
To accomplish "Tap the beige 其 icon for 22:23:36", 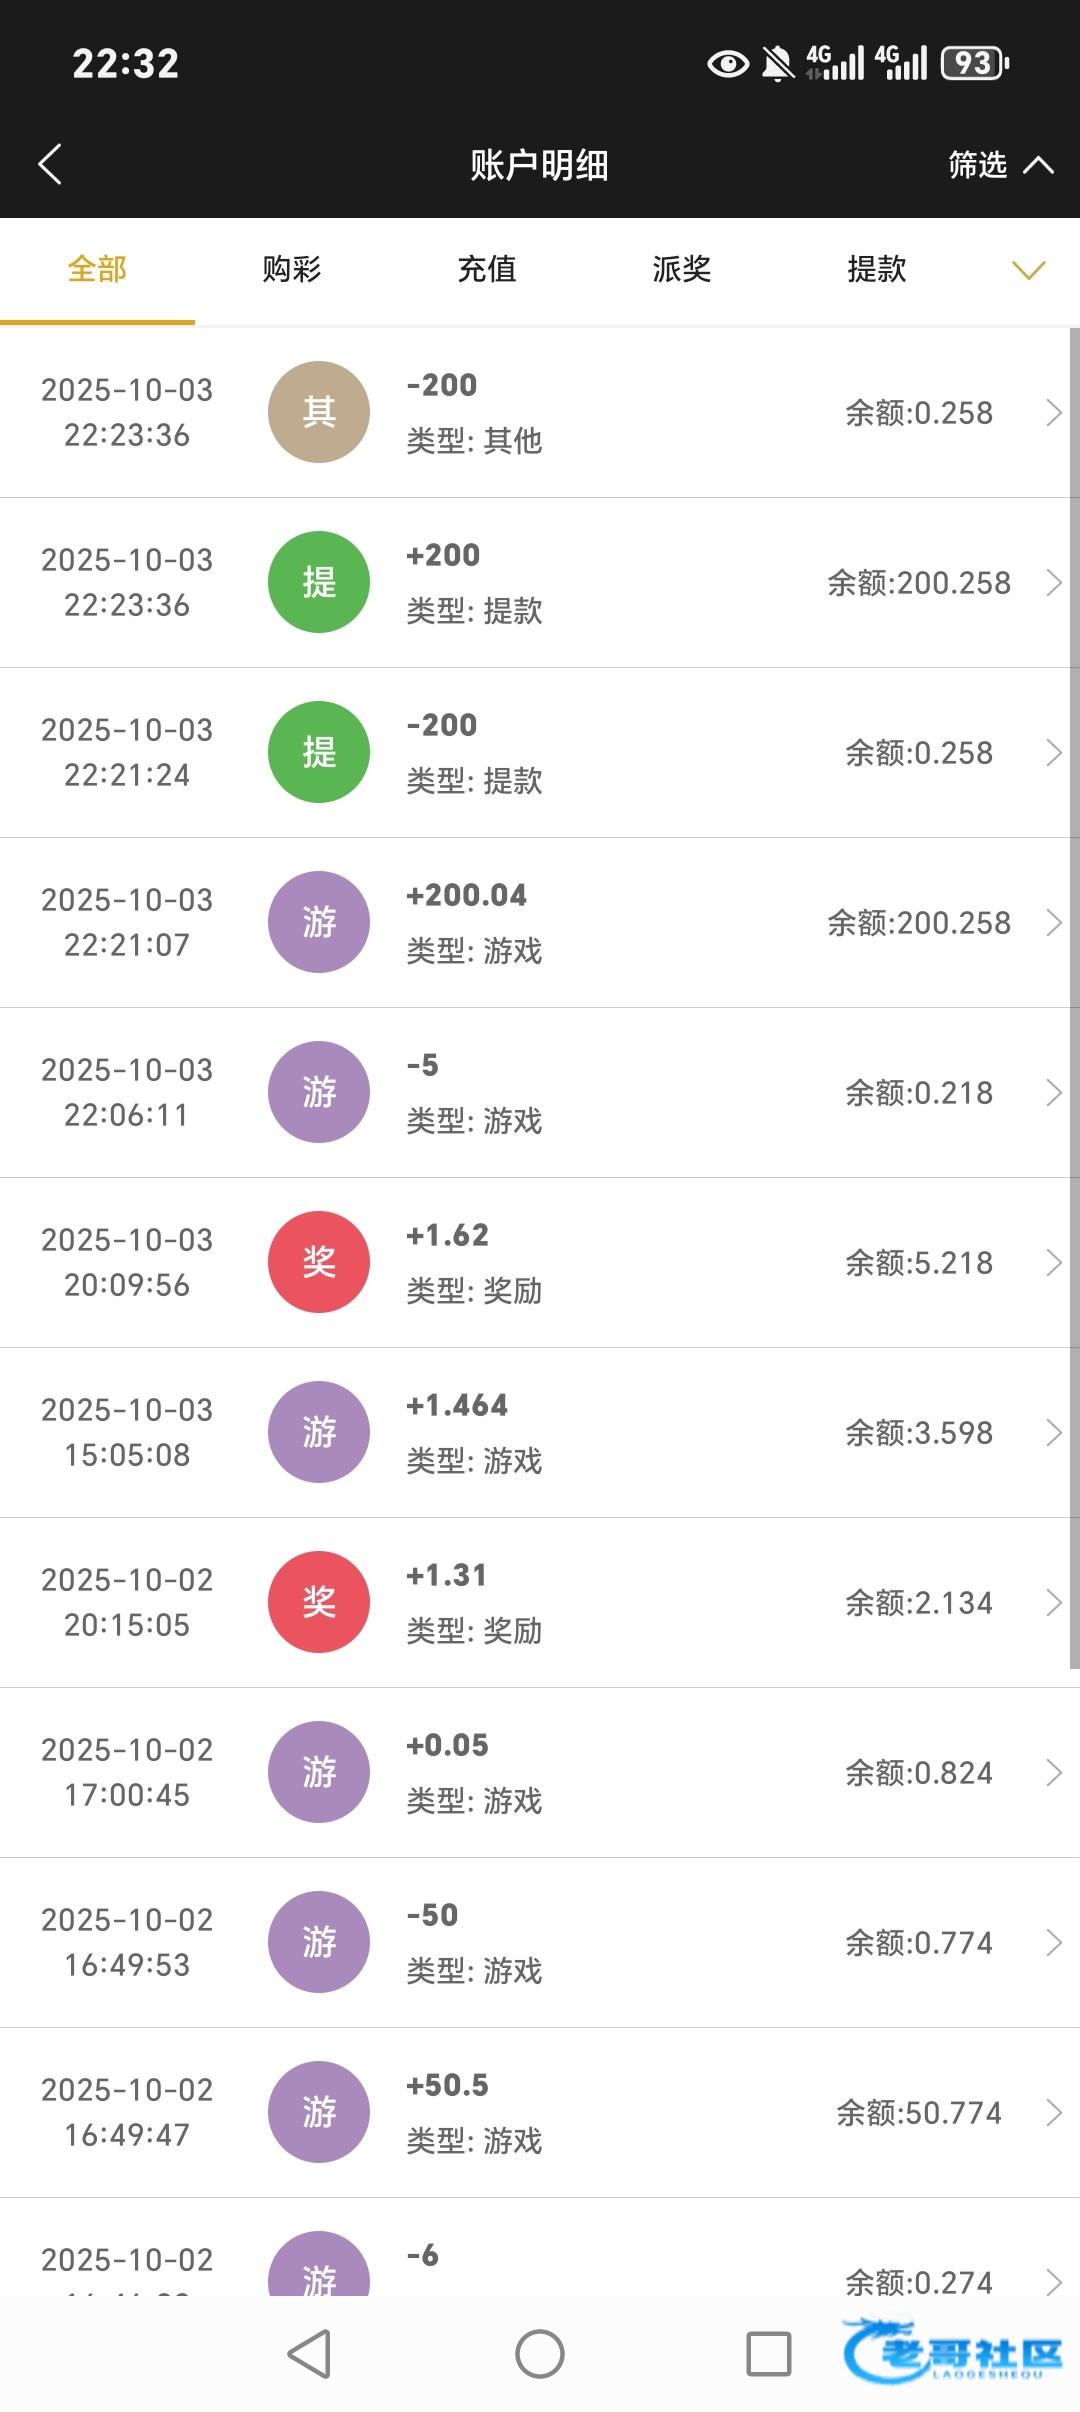I will 319,412.
